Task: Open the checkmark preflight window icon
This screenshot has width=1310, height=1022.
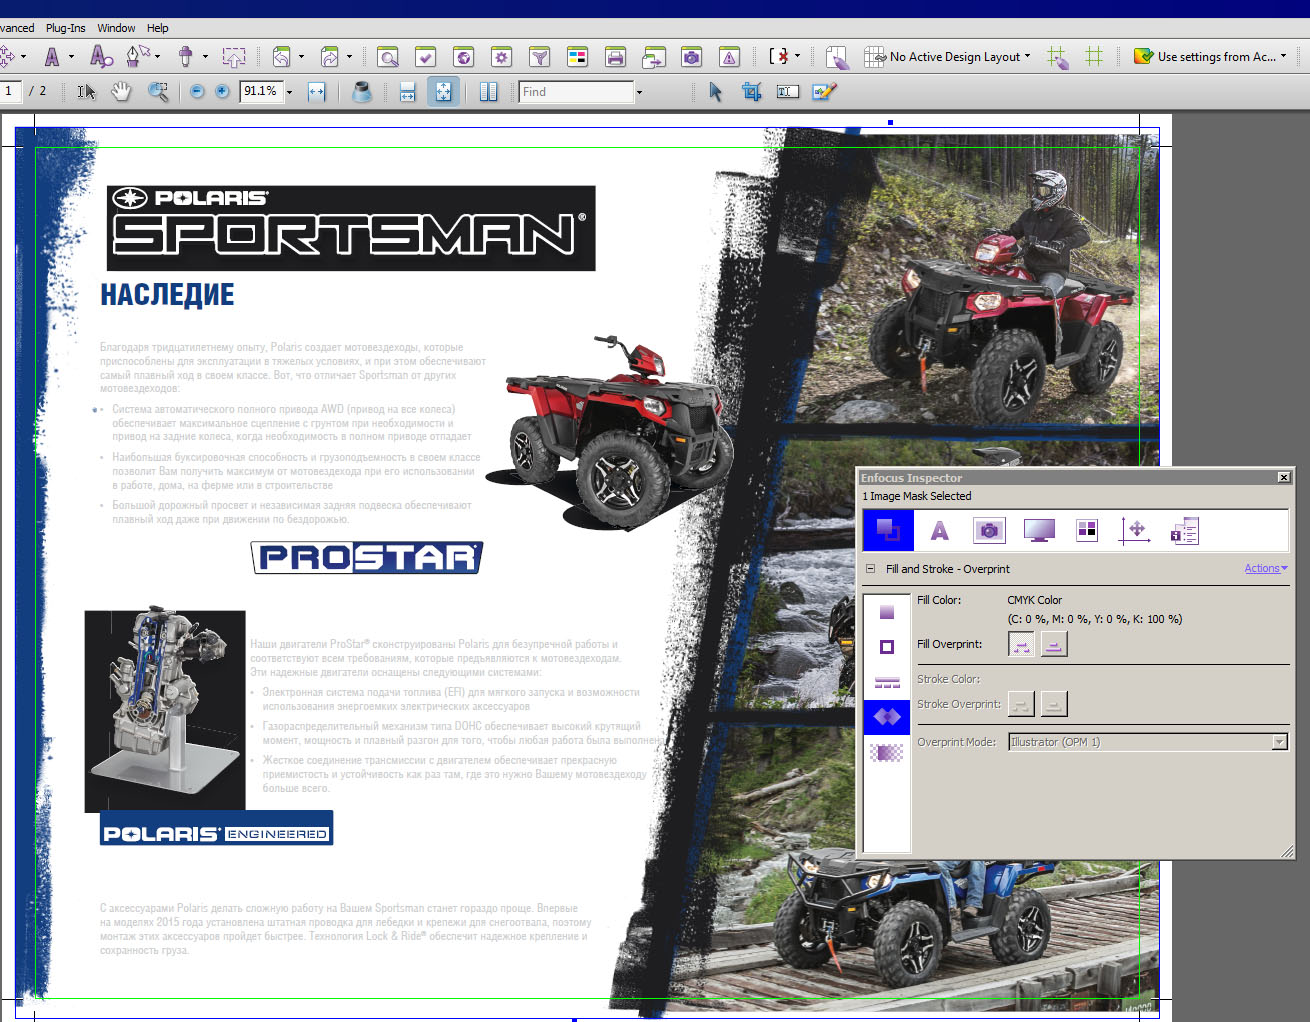Action: click(x=426, y=57)
